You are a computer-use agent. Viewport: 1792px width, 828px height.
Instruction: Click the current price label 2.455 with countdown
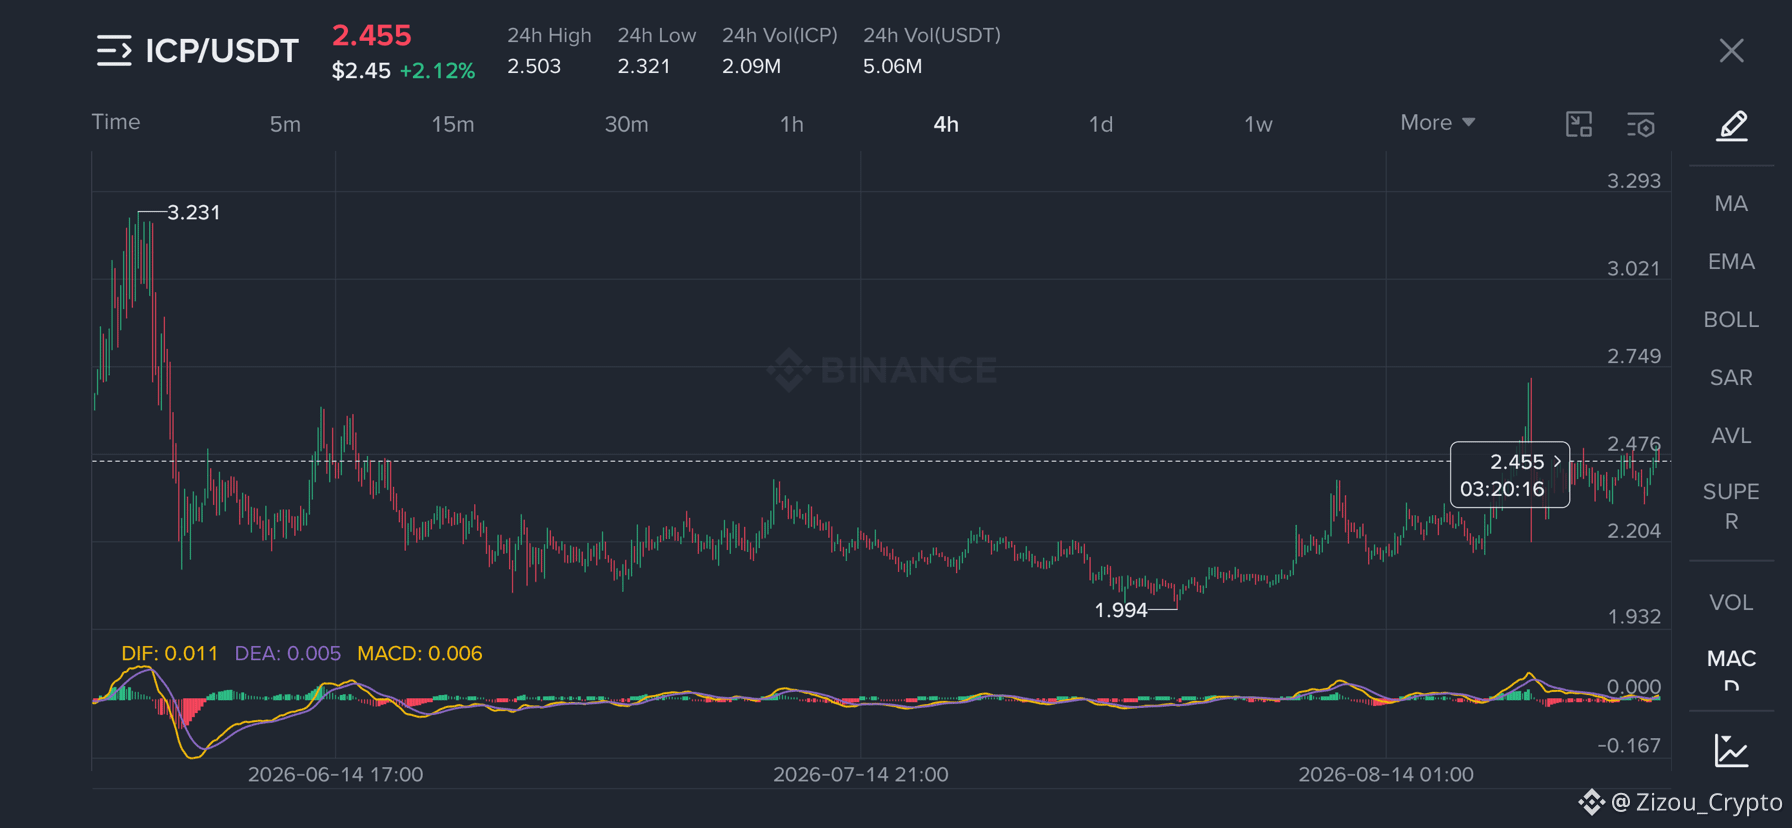(1509, 475)
